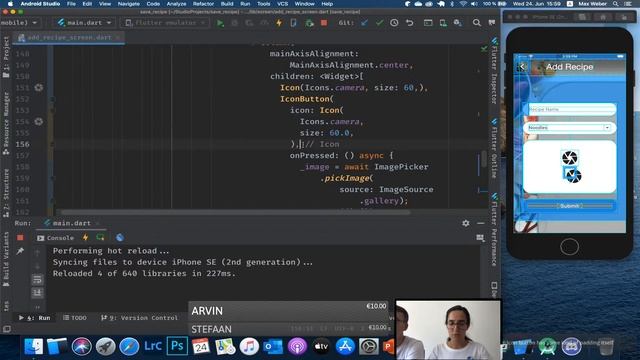Click the Debug bug icon in toolbar
This screenshot has width=640, height=360.
tap(235, 23)
